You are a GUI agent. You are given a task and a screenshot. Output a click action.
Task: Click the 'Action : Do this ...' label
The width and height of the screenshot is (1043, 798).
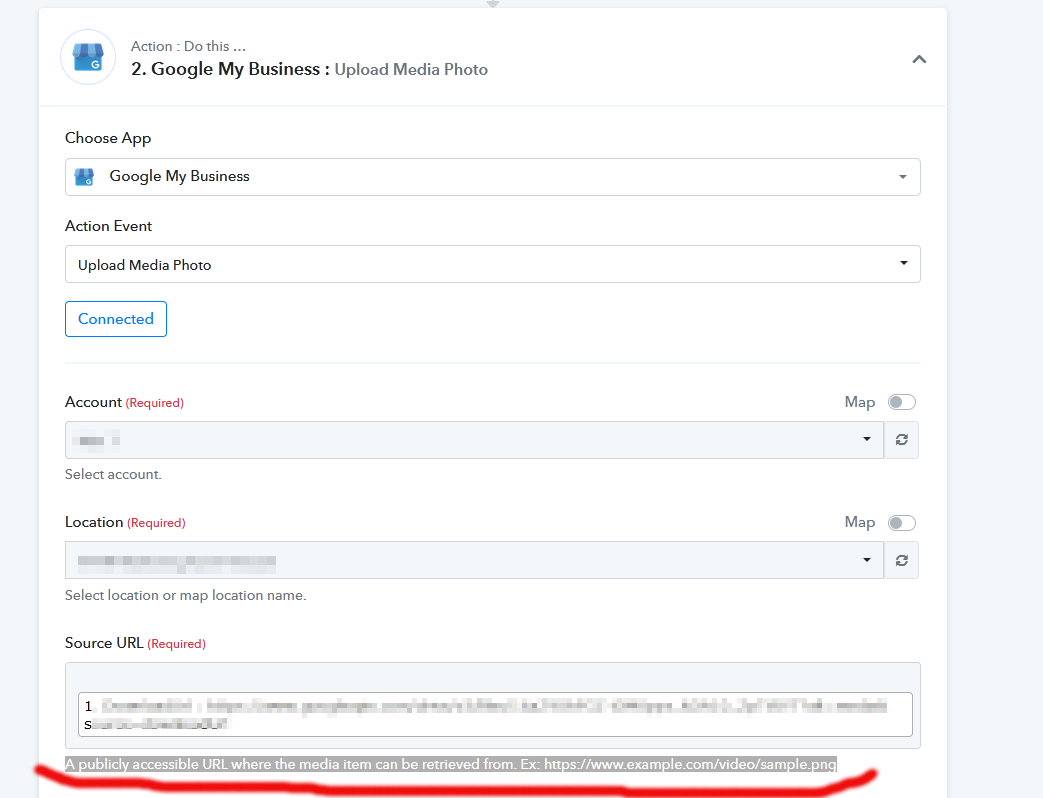point(188,47)
